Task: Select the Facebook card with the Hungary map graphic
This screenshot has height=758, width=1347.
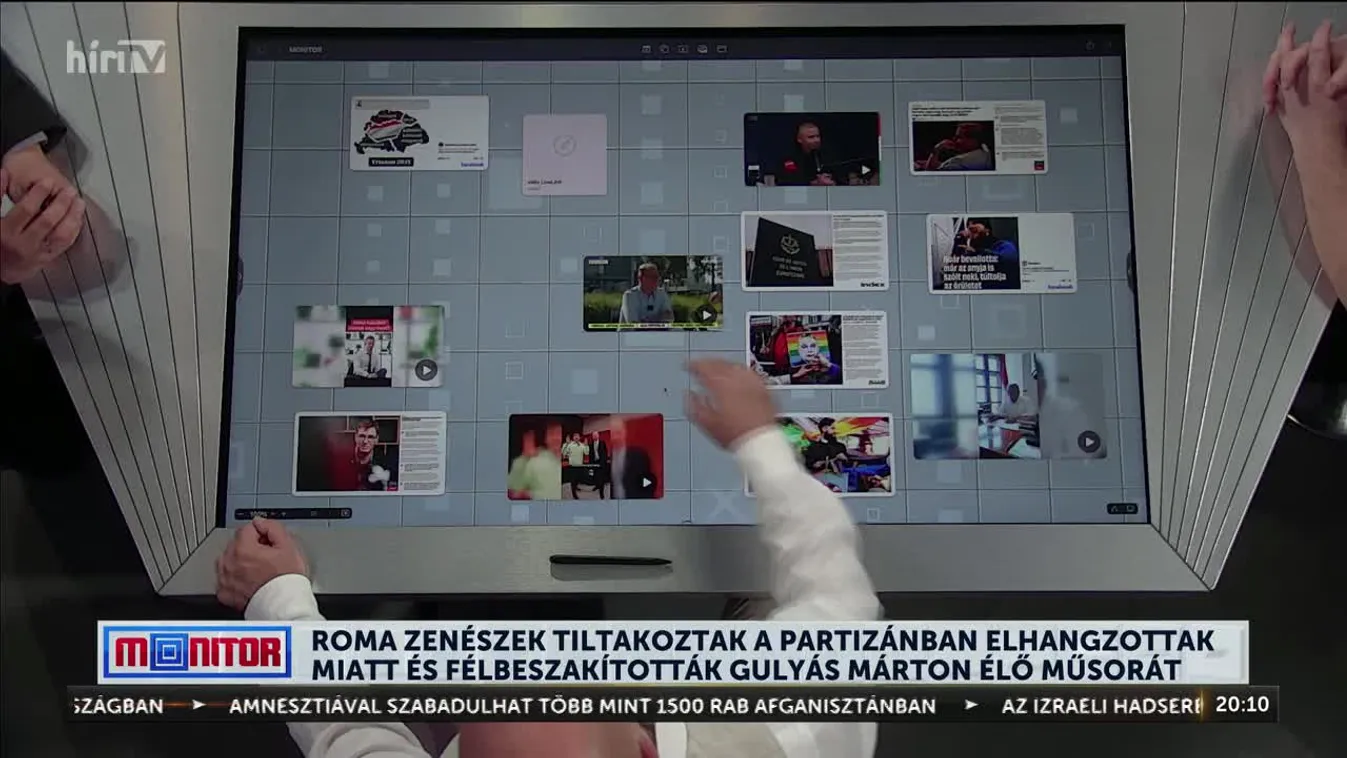Action: 420,135
